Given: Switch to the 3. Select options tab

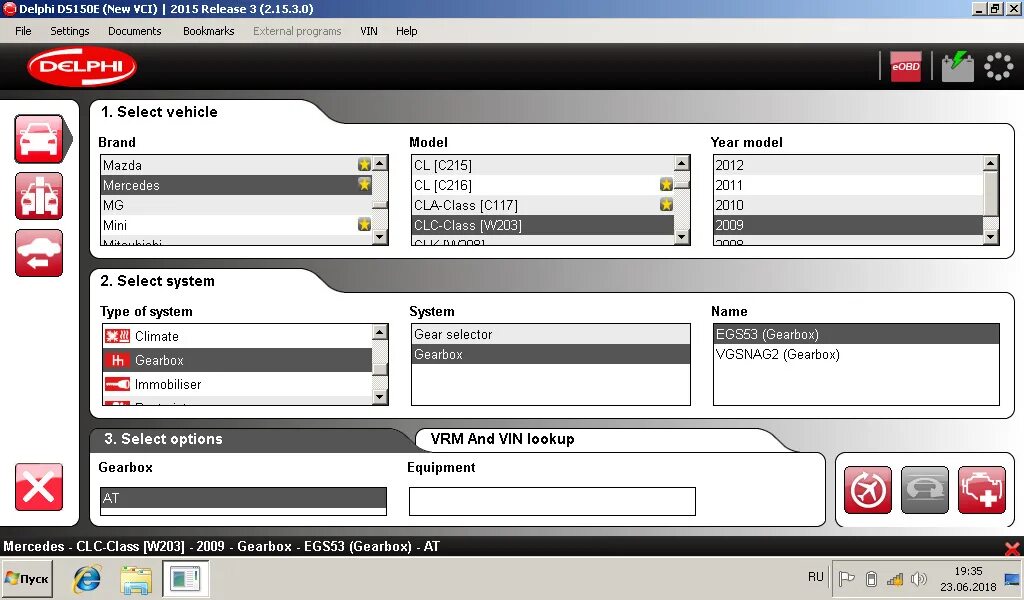Looking at the screenshot, I should click(x=163, y=439).
